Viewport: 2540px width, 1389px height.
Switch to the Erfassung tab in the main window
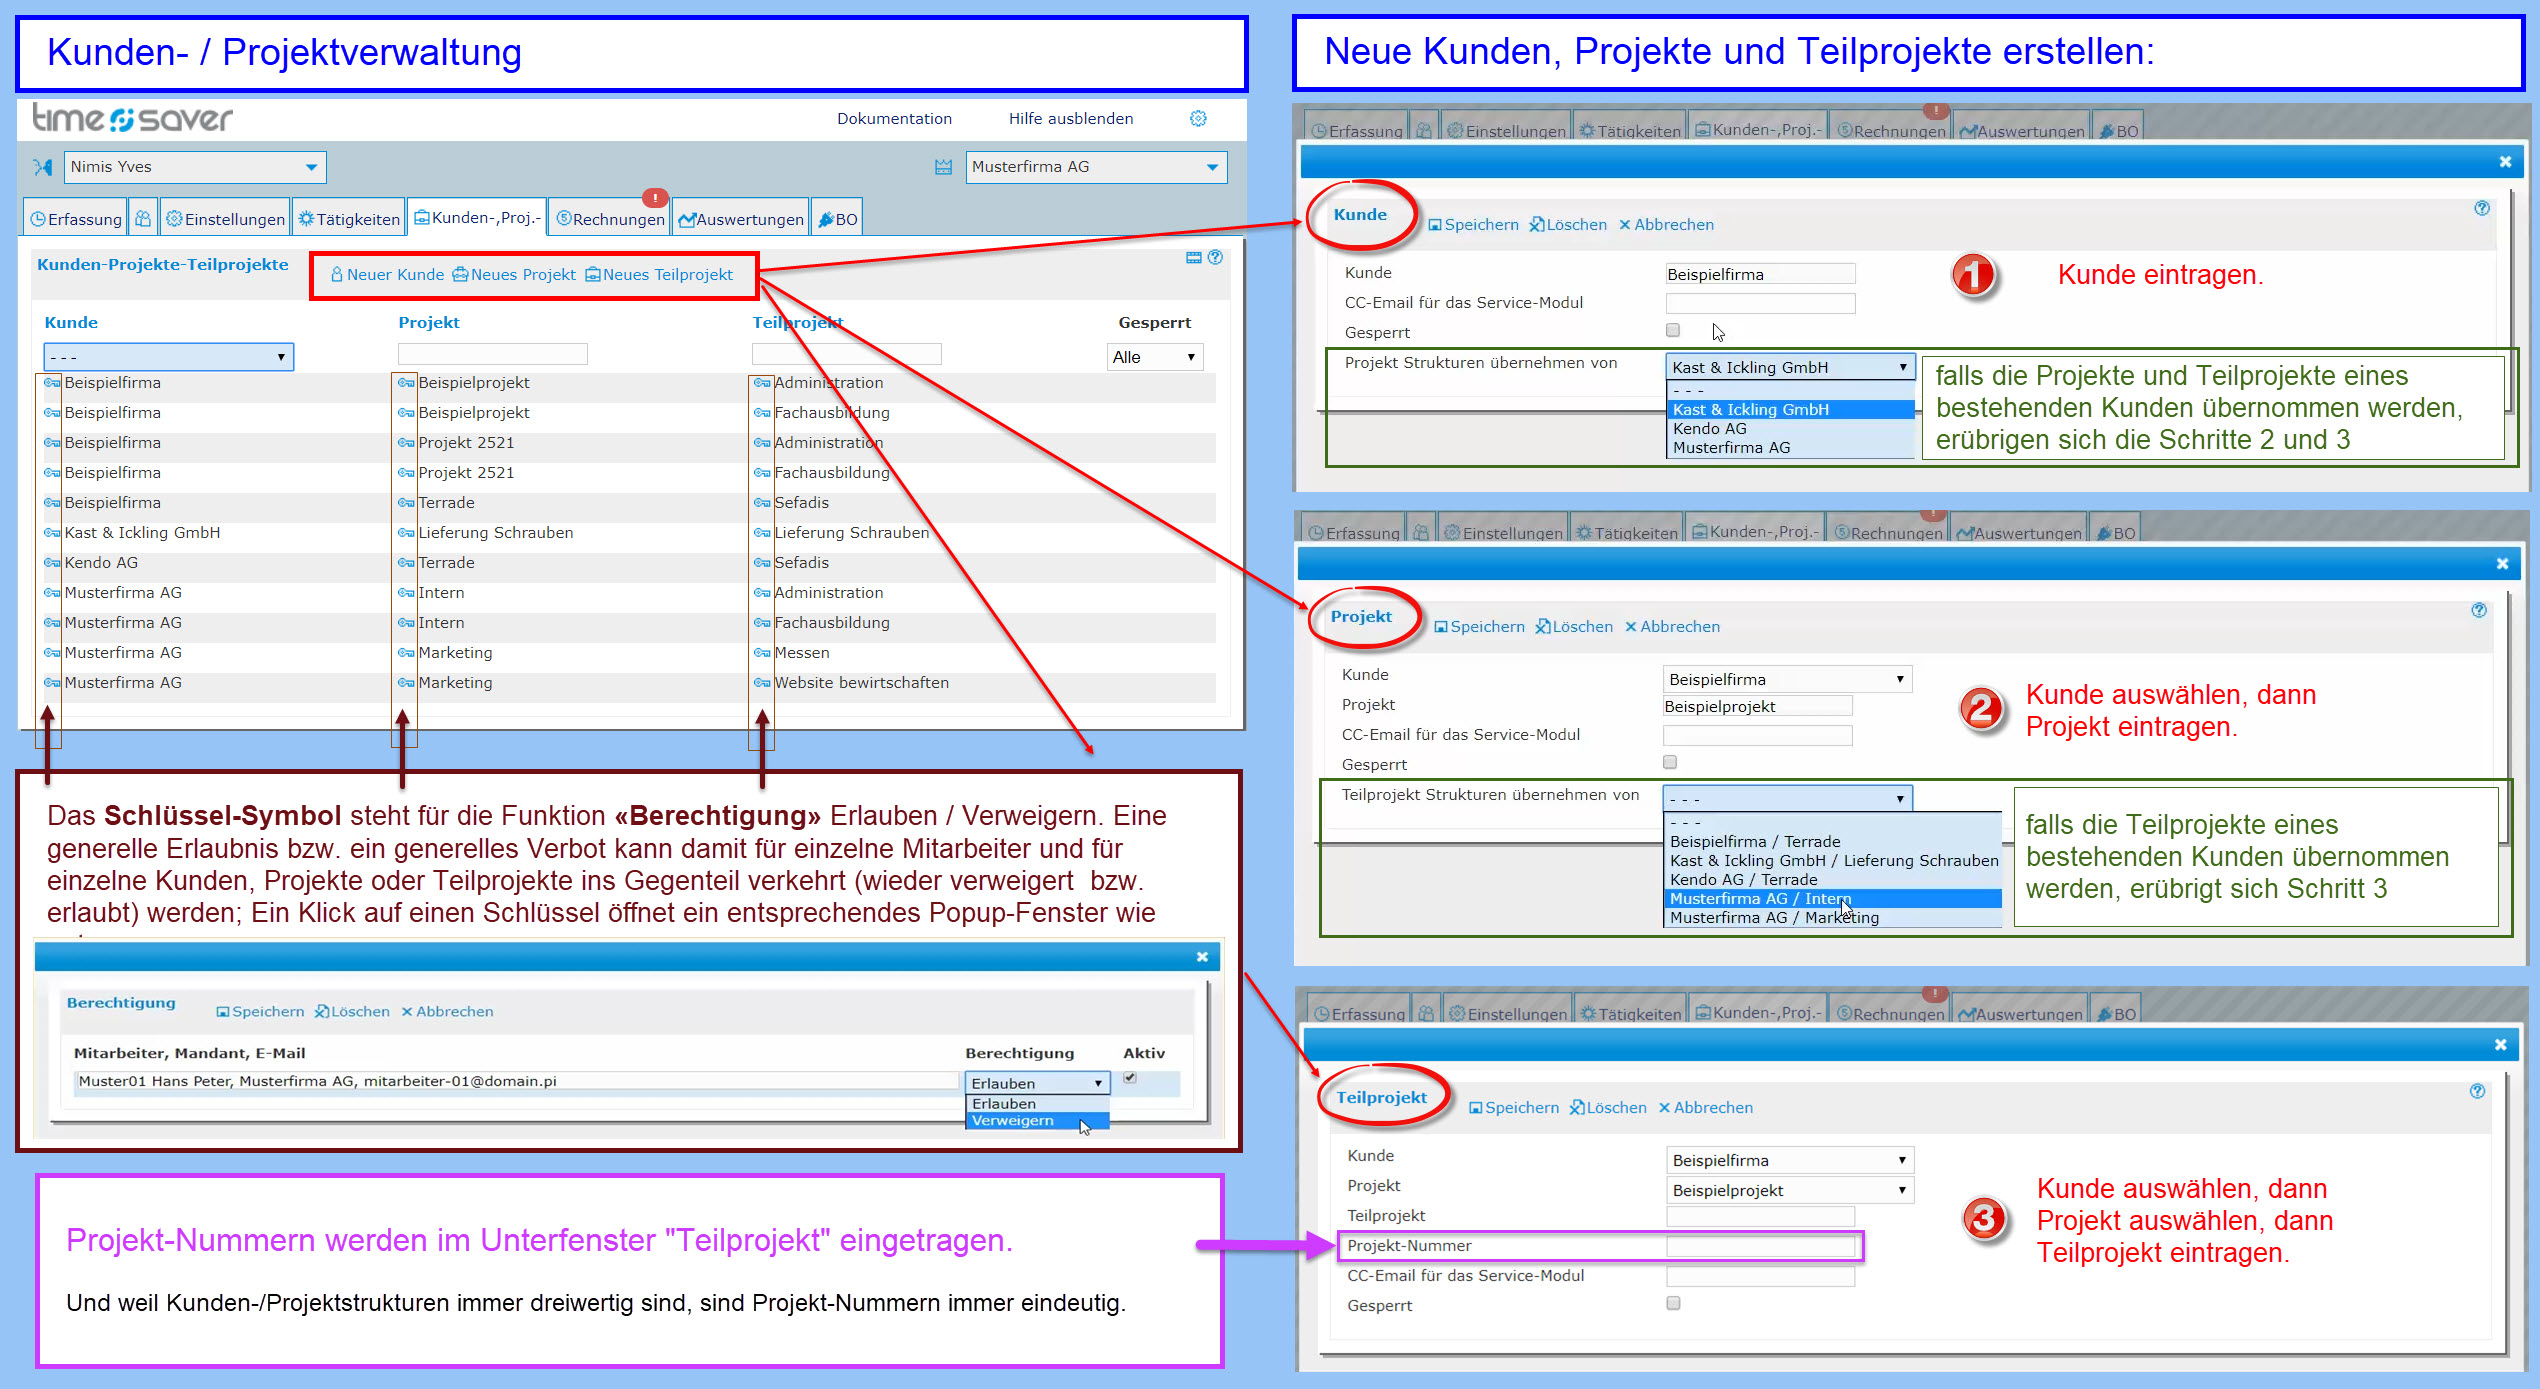pos(76,219)
